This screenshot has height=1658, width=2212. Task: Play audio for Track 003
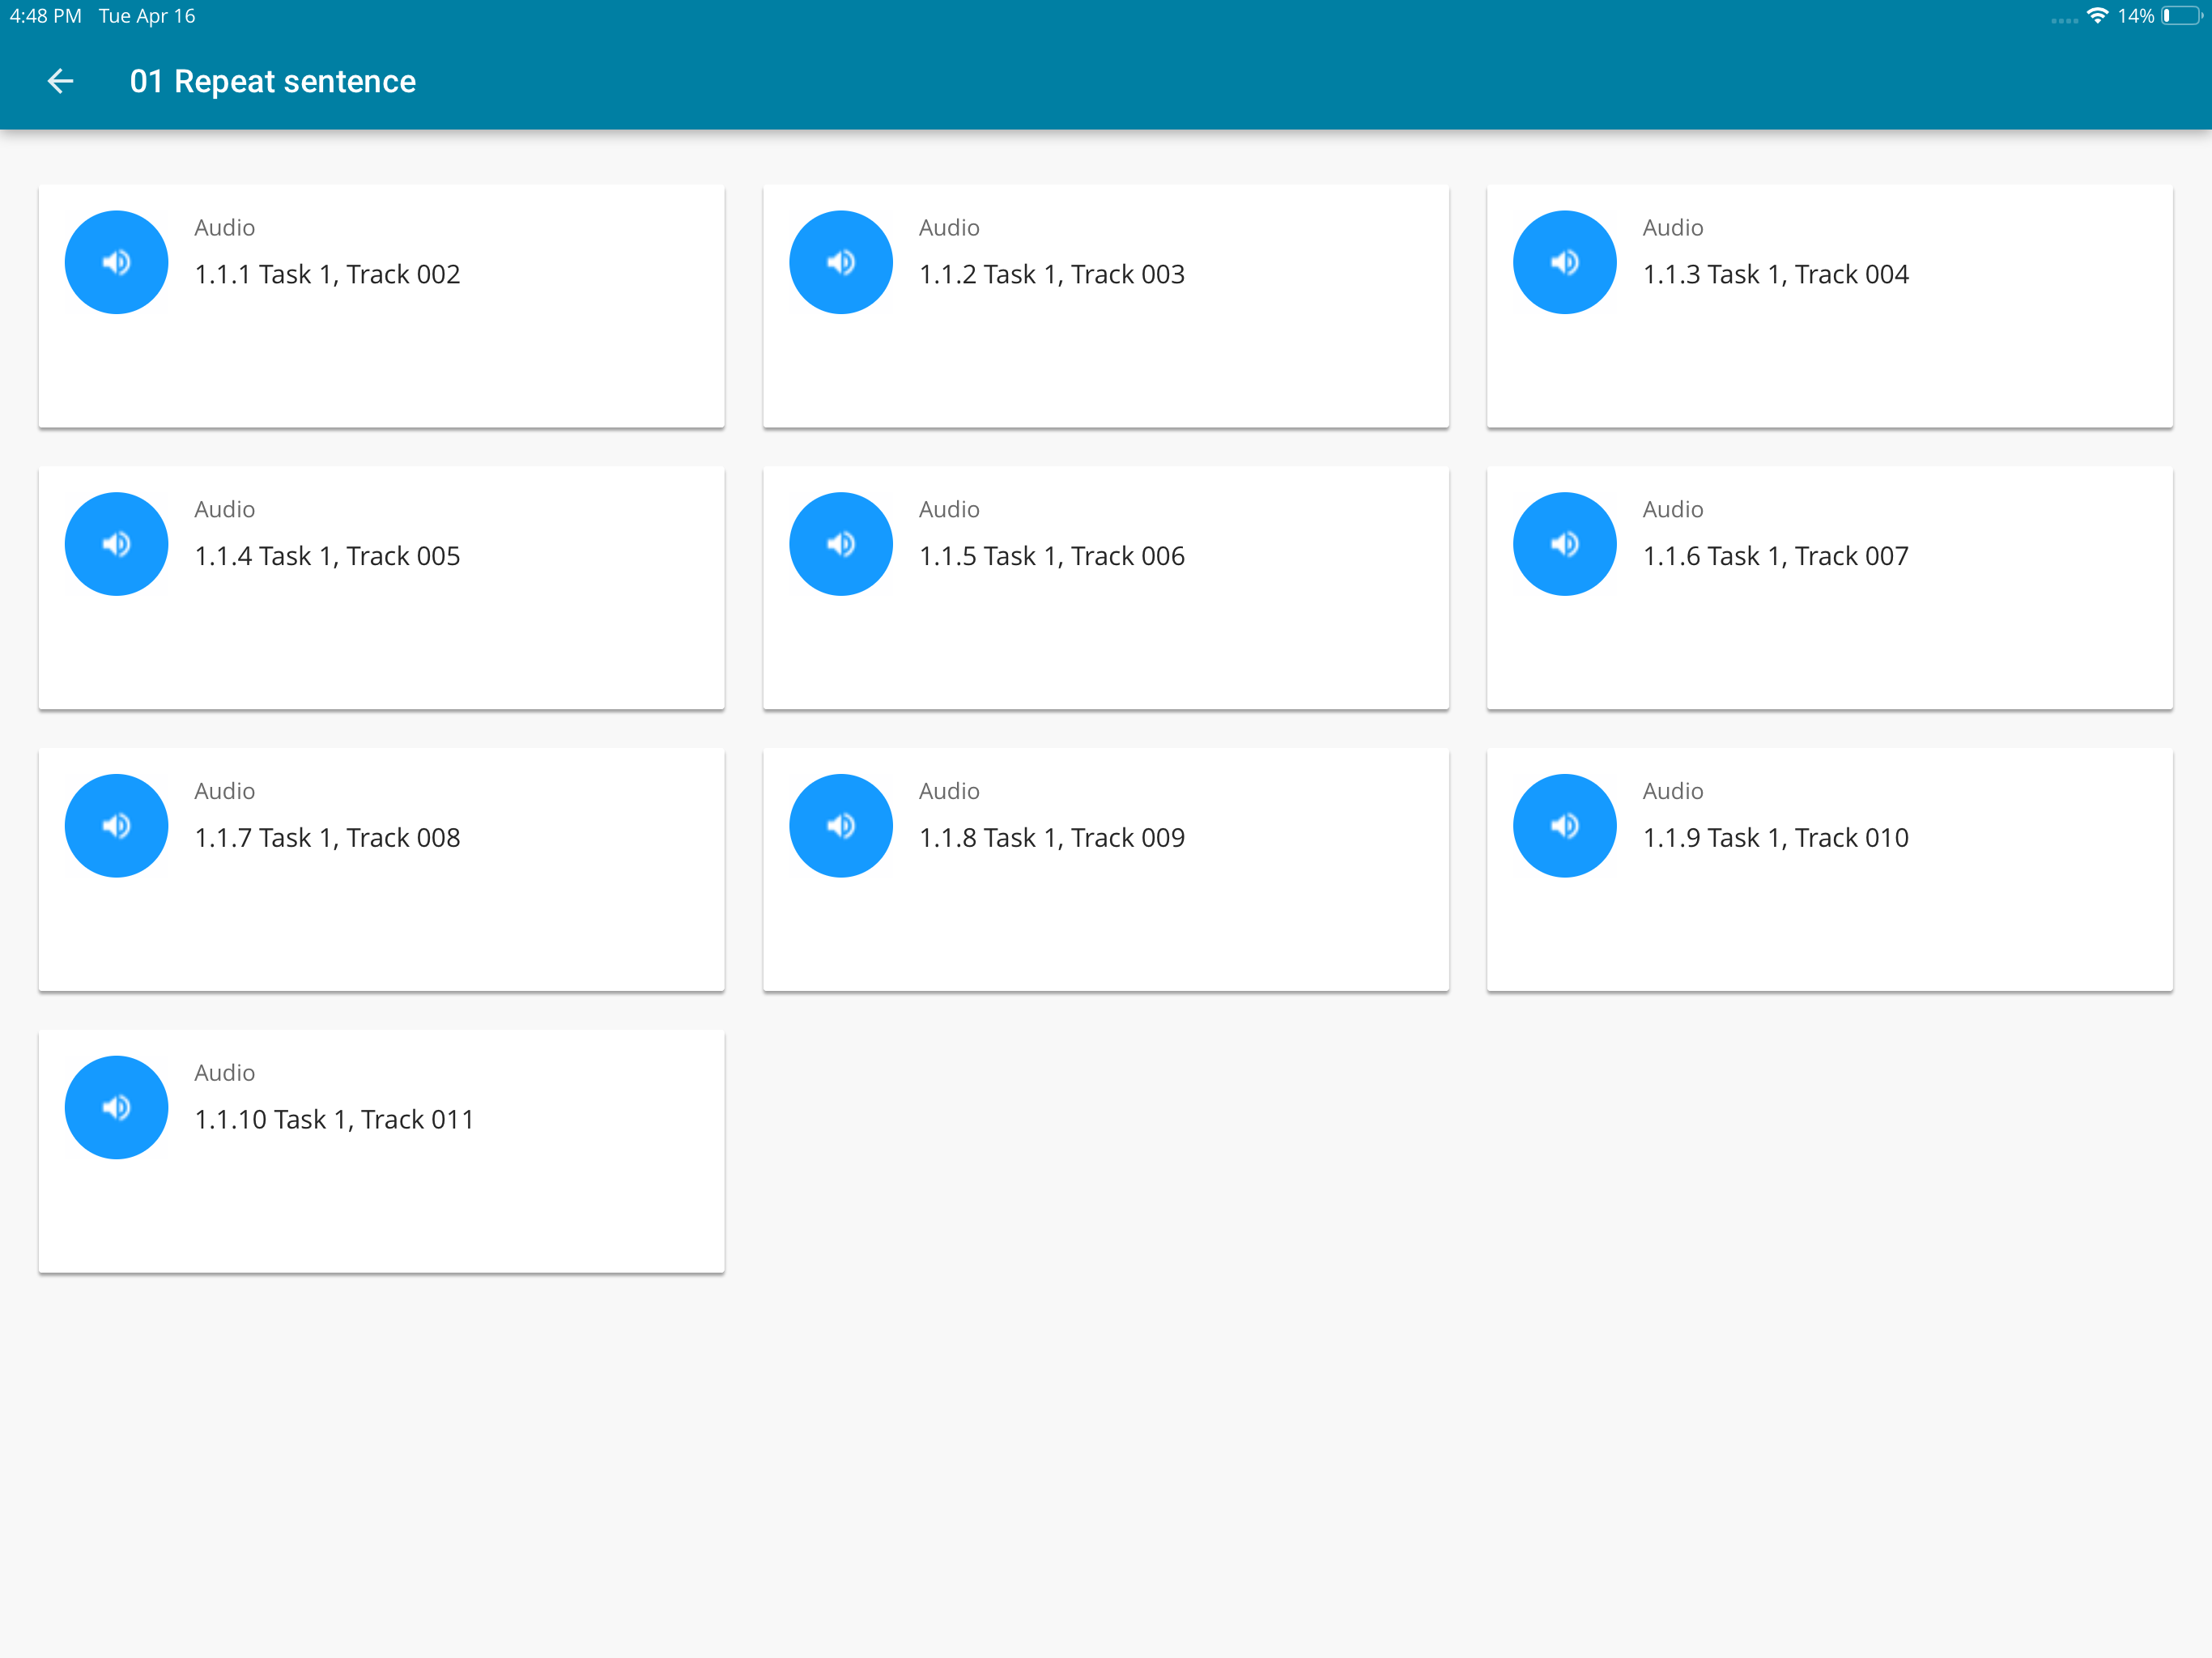(841, 262)
